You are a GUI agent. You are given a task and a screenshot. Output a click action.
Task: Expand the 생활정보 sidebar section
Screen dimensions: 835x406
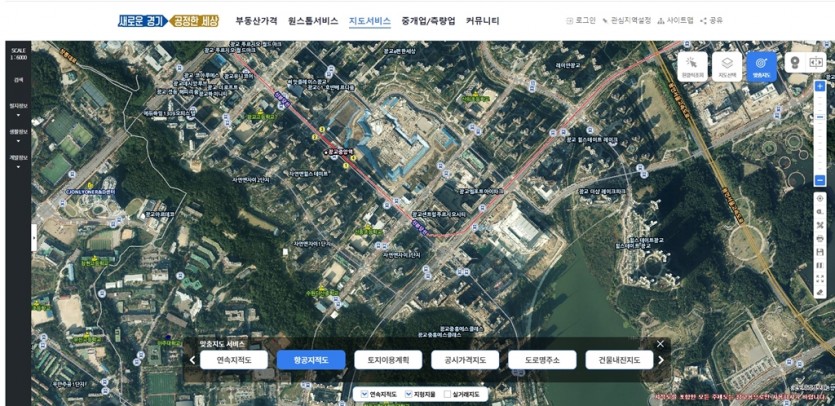18,134
